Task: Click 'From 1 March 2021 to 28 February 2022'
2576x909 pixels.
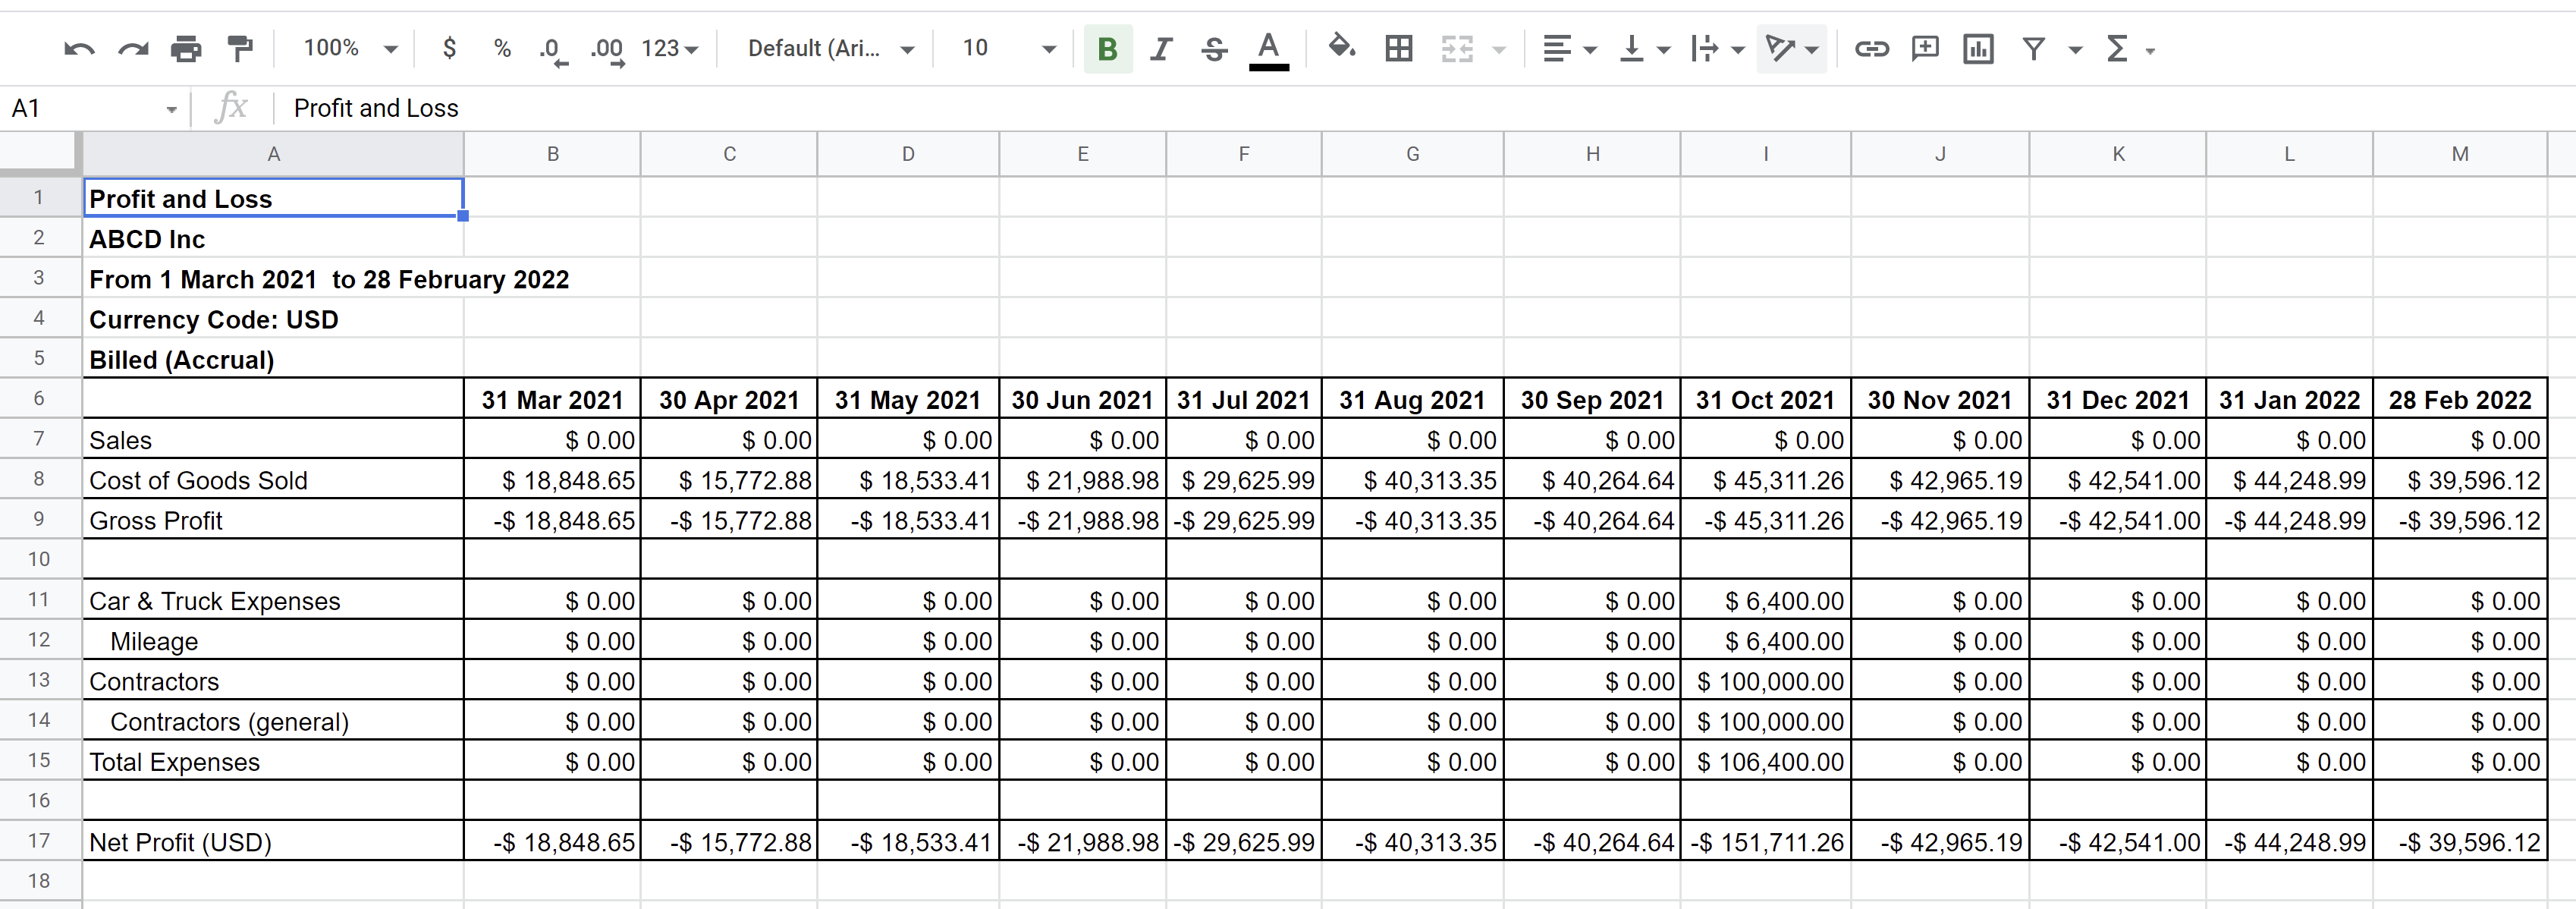Action: click(x=329, y=279)
